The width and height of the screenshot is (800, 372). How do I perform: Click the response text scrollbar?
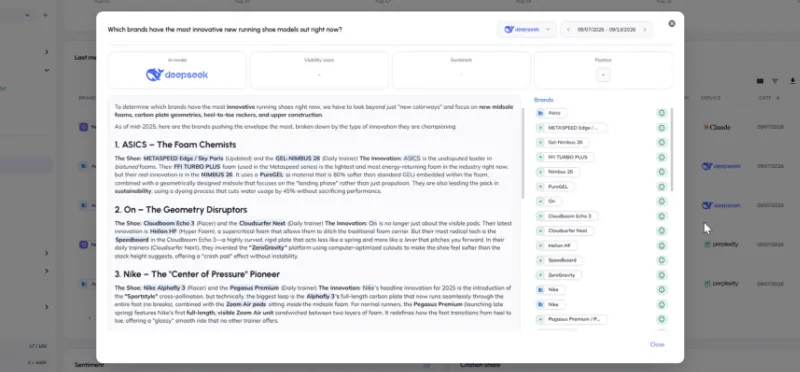(x=522, y=153)
